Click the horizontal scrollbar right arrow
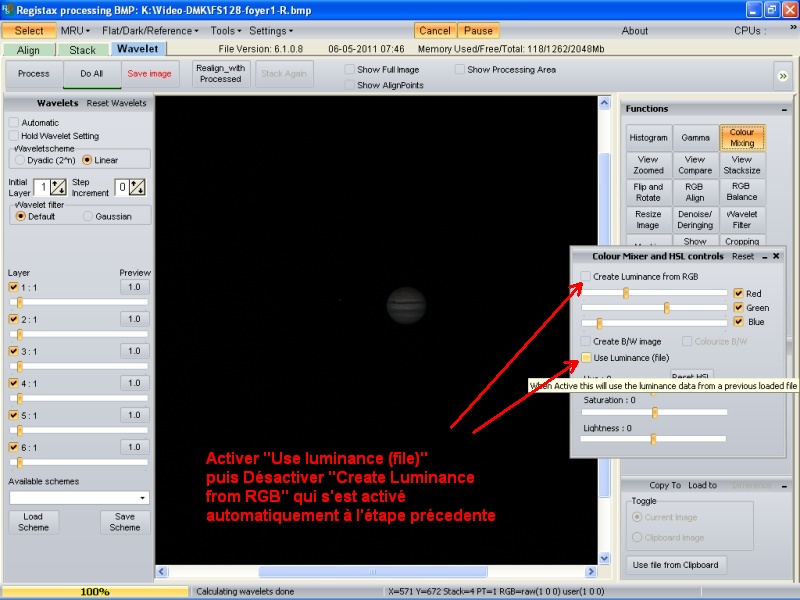800x600 pixels. (x=591, y=571)
